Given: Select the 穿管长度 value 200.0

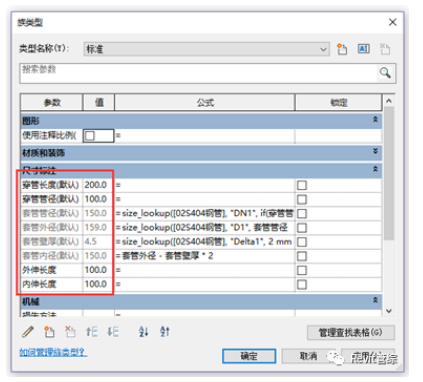Looking at the screenshot, I should click(99, 185).
